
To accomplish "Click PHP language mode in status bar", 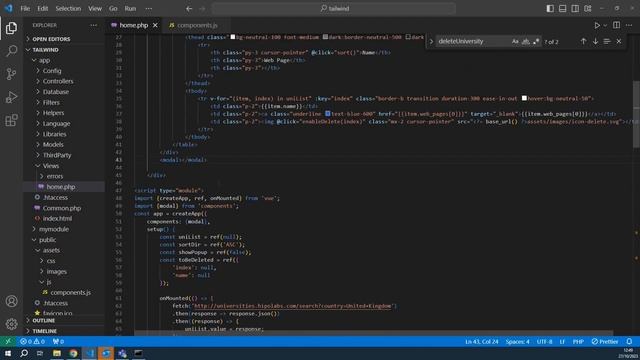I will (x=578, y=341).
